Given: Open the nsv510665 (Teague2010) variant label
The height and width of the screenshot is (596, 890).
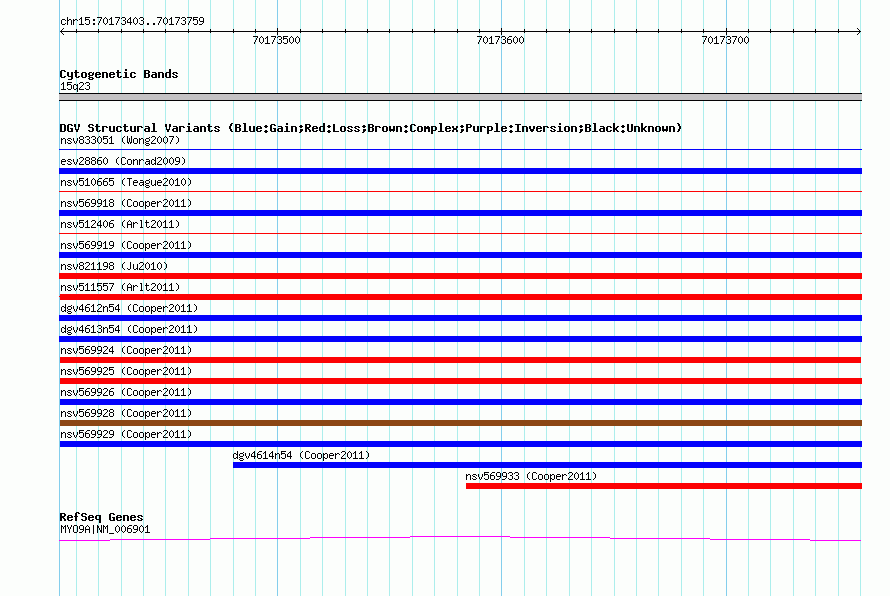Looking at the screenshot, I should click(x=126, y=182).
